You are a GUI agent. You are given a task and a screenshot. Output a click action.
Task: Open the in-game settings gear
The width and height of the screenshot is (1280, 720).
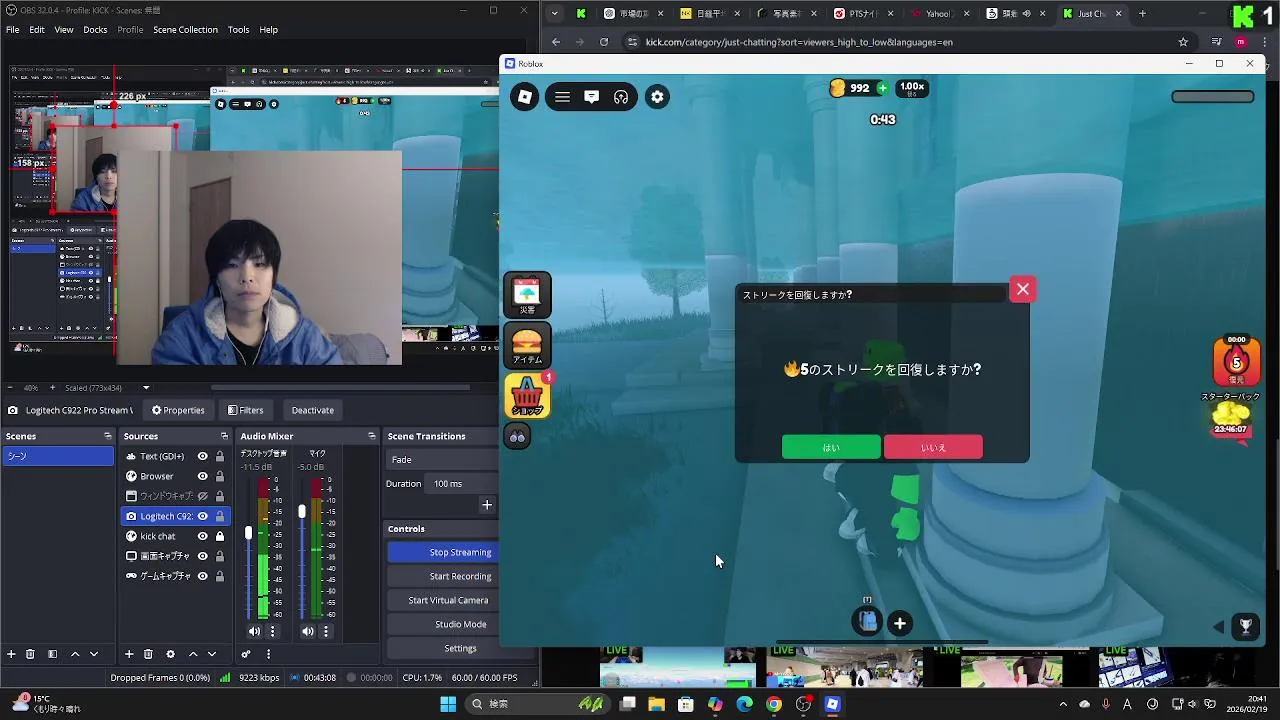657,97
